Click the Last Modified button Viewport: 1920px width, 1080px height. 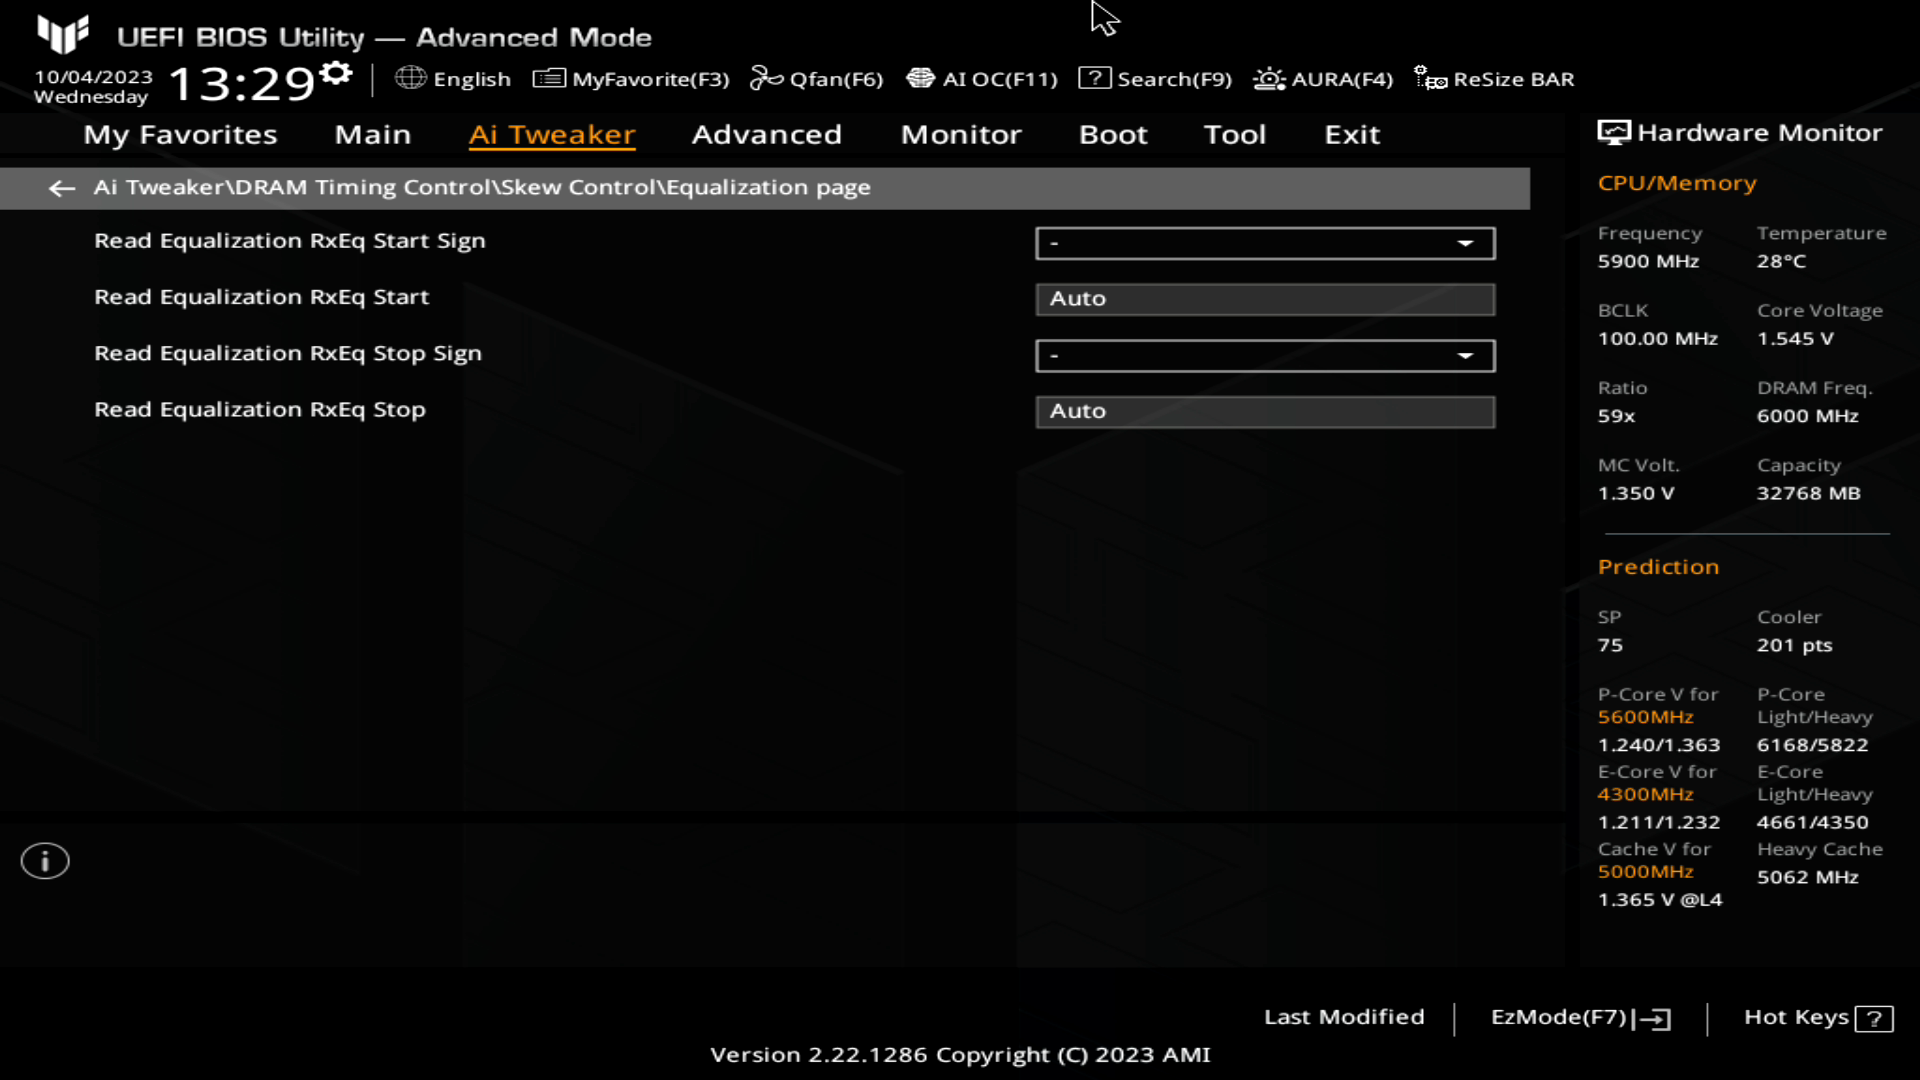coord(1344,1017)
